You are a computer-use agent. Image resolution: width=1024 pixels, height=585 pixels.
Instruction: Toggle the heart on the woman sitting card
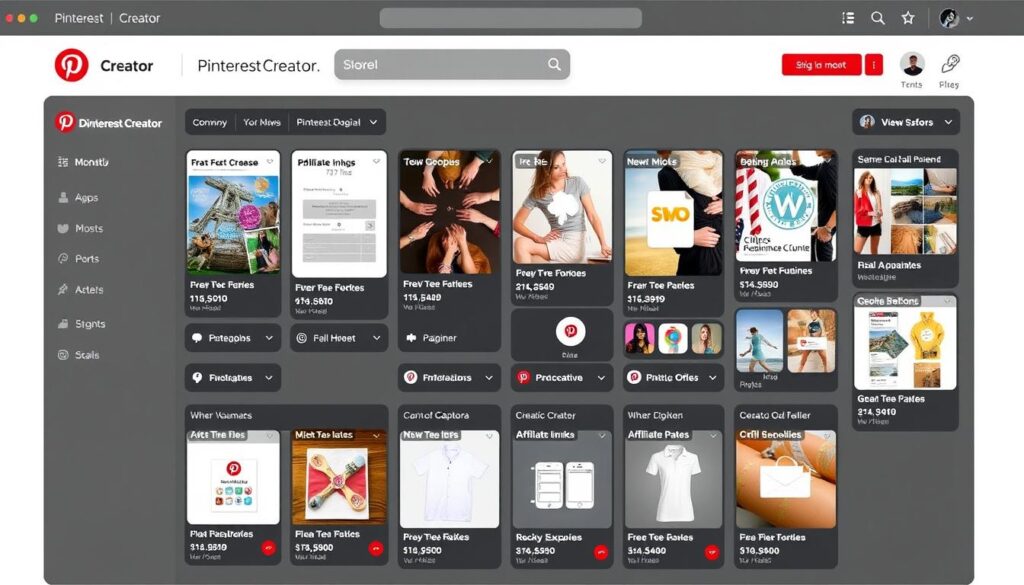pos(601,161)
